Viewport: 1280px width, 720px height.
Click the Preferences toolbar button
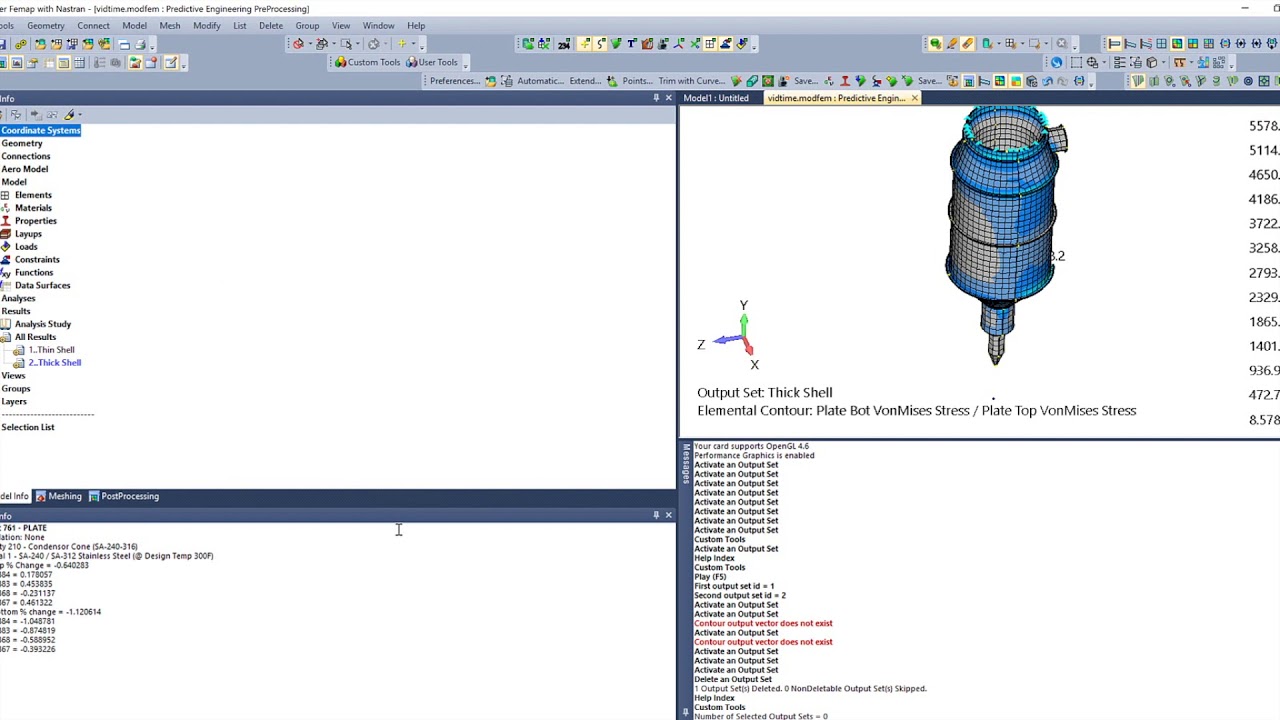(454, 81)
